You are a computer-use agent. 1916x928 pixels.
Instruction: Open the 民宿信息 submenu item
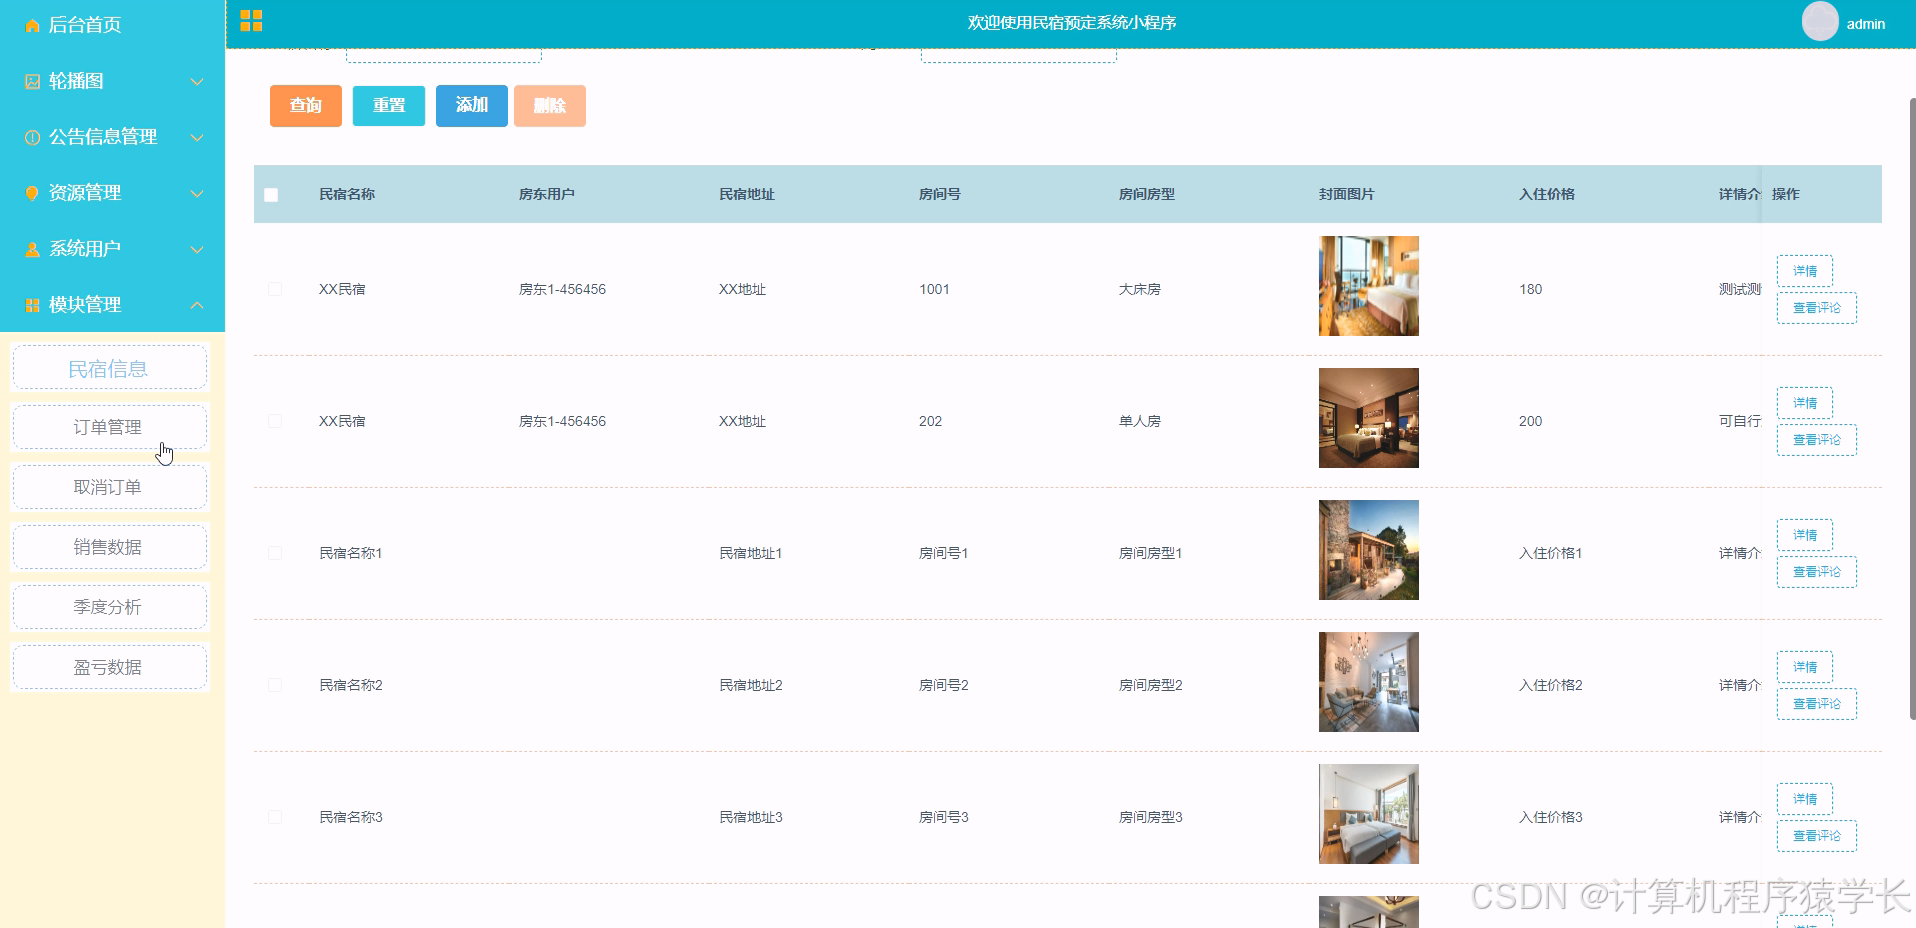coord(109,368)
